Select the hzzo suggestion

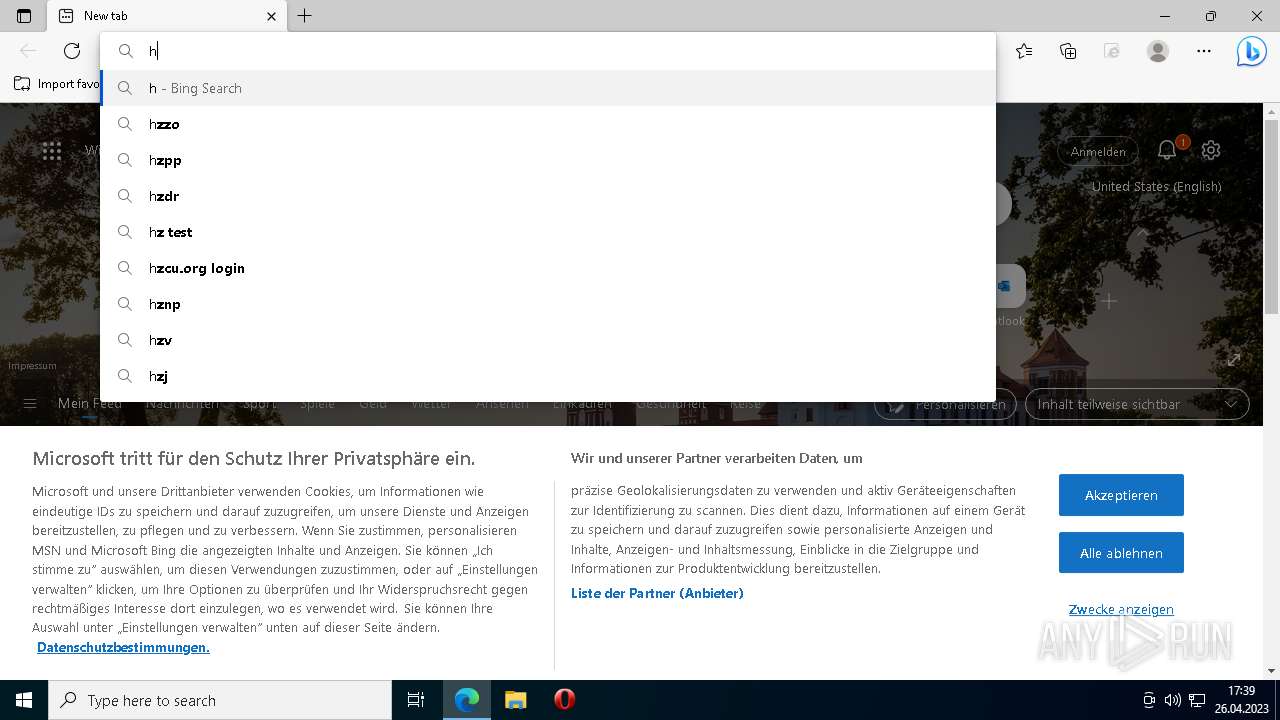[548, 124]
